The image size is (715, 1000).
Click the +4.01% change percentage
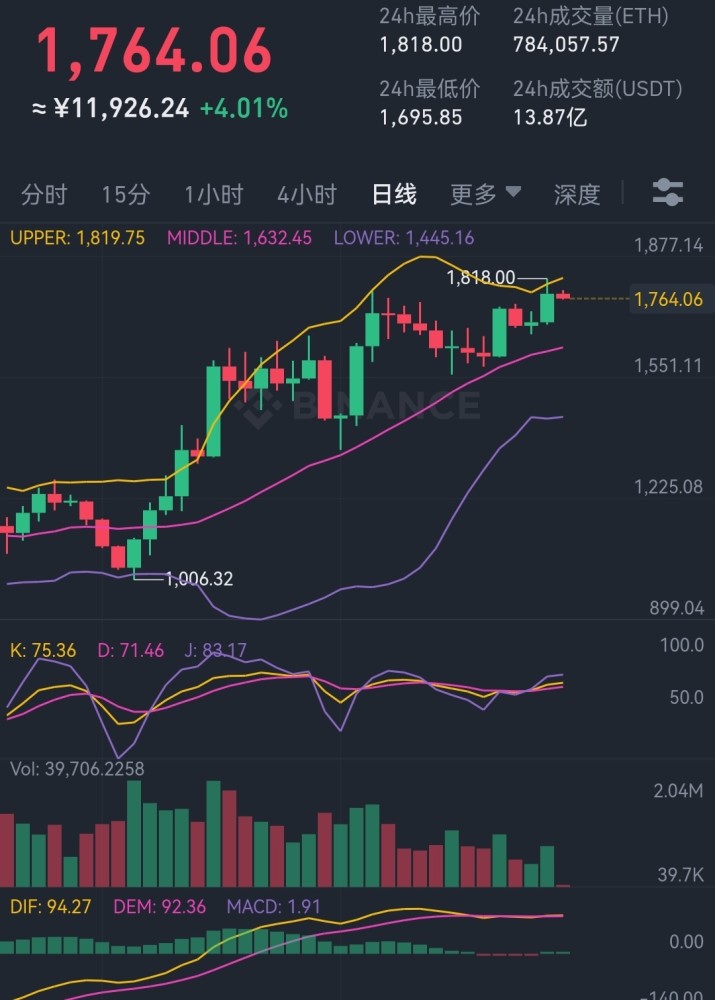pyautogui.click(x=243, y=108)
